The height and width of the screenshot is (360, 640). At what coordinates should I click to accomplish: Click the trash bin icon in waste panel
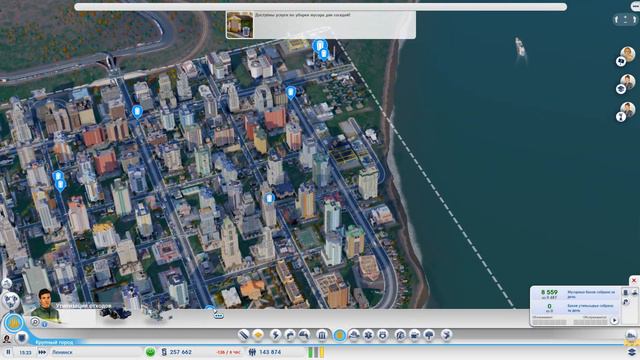click(x=625, y=292)
